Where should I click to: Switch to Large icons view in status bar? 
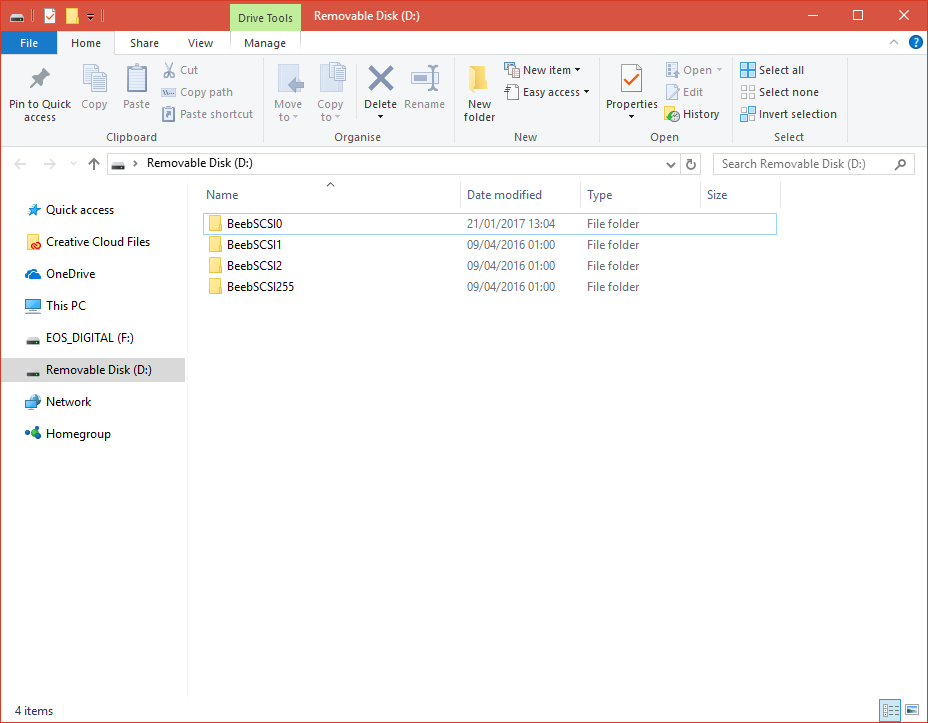pyautogui.click(x=912, y=710)
